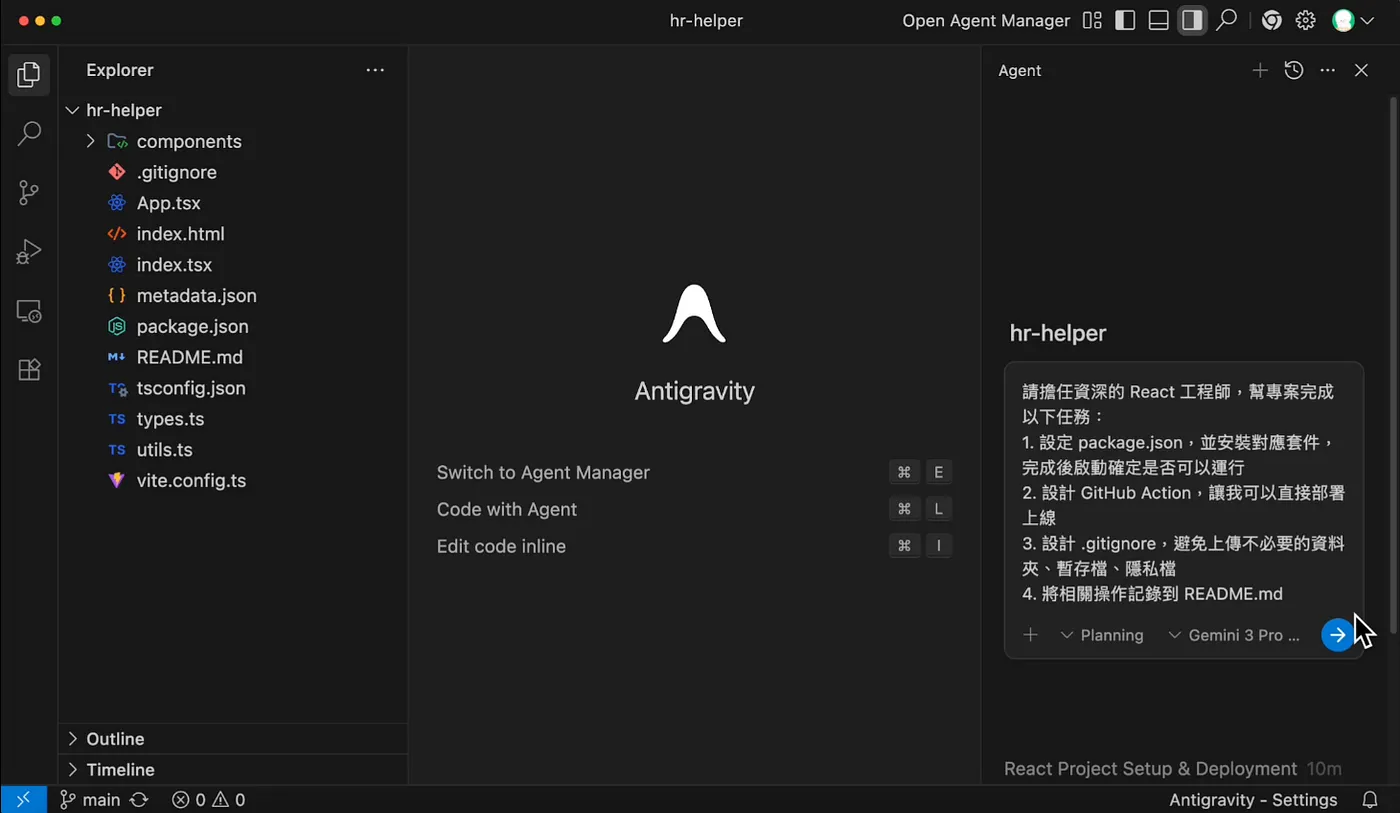1400x813 pixels.
Task: Open the browser Chrome icon in title bar
Action: tap(1272, 20)
